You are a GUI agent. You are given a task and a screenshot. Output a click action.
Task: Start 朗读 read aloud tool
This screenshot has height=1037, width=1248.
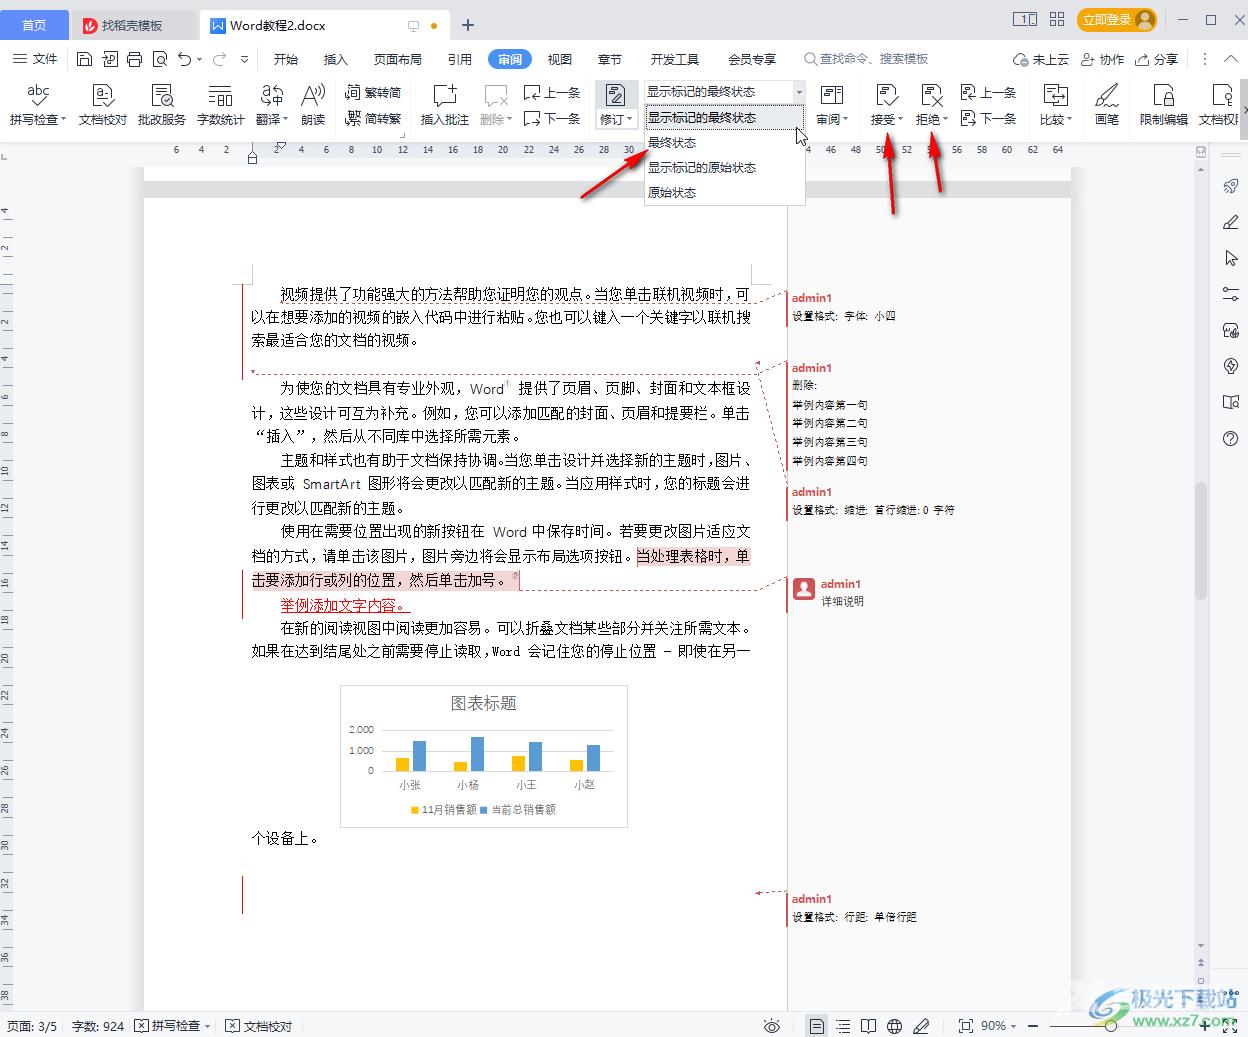click(313, 105)
